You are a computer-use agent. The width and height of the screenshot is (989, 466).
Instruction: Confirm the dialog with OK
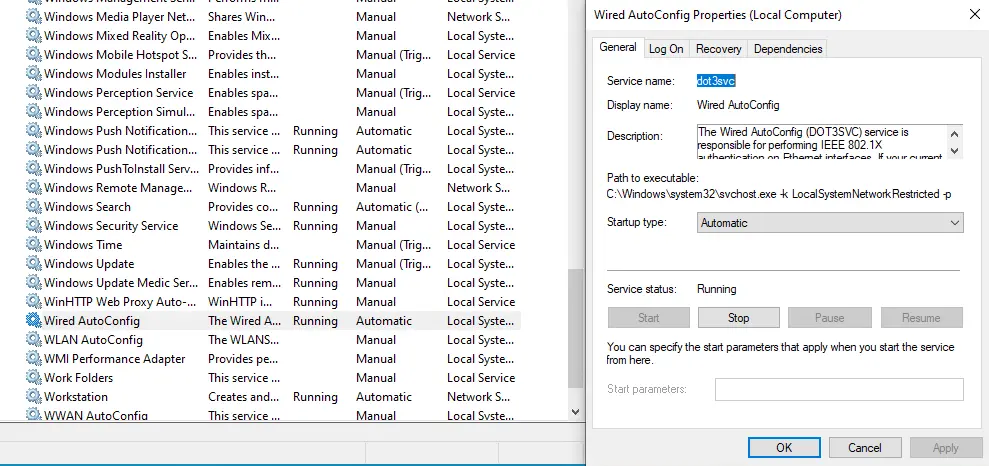784,448
